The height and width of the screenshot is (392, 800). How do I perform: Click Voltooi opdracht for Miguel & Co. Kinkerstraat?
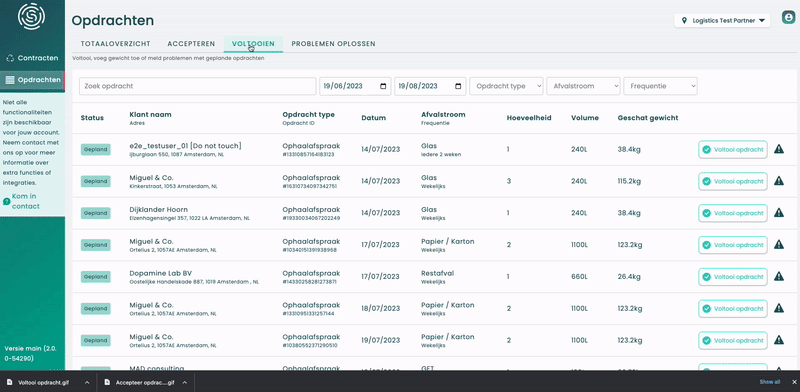733,181
